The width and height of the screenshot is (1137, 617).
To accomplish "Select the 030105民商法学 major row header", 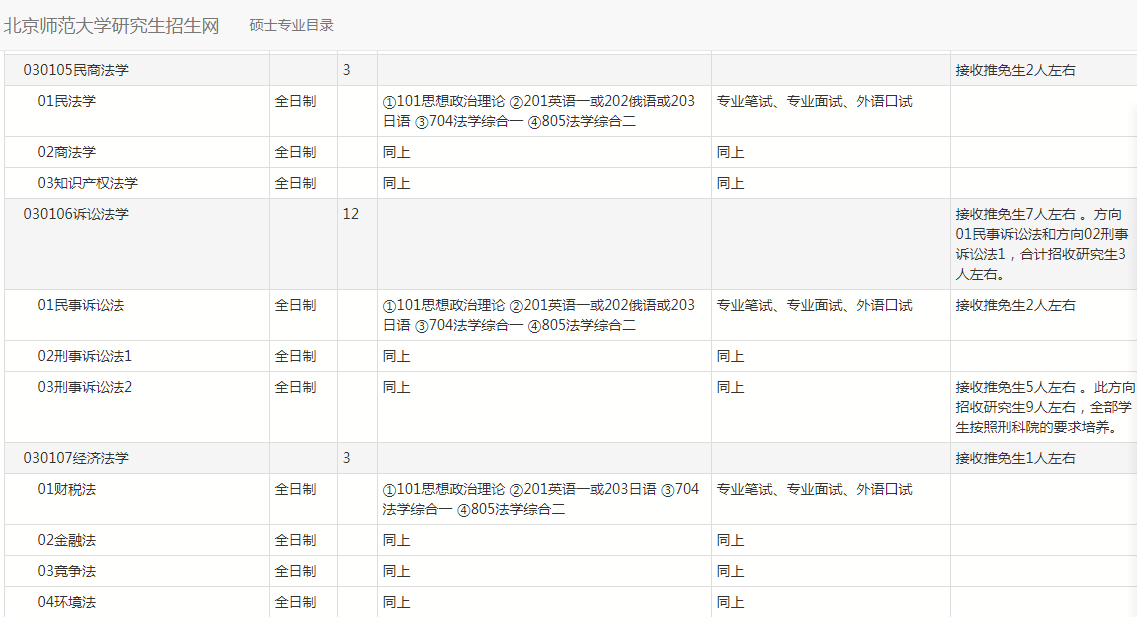I will pos(76,70).
